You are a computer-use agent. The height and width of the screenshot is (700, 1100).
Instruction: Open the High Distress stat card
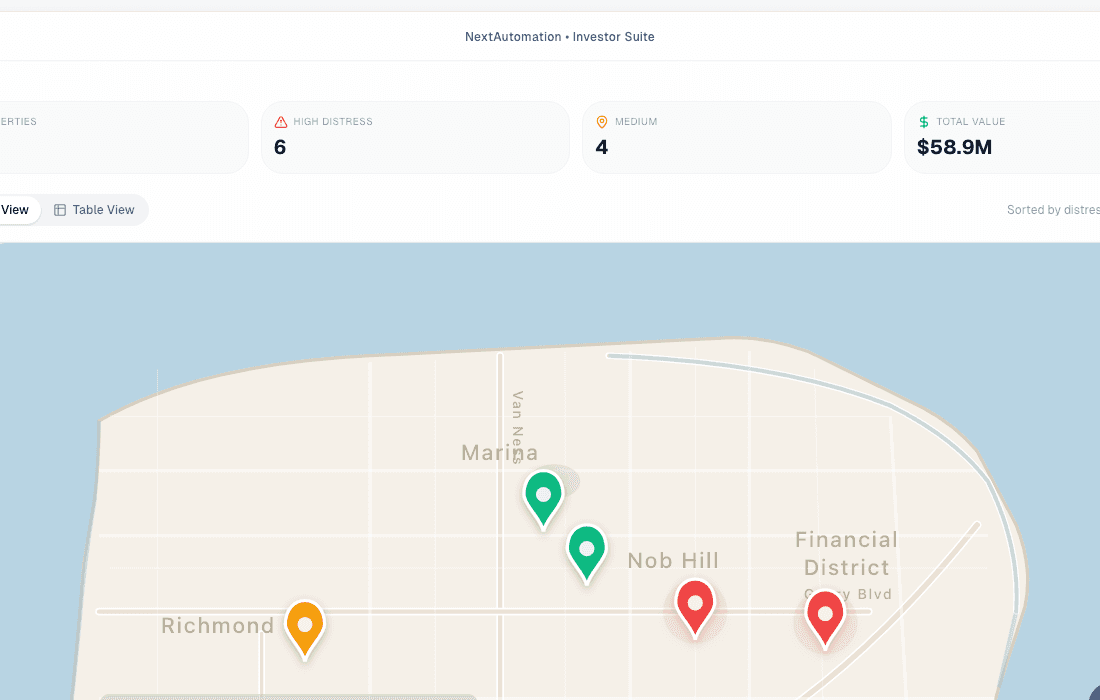(415, 137)
